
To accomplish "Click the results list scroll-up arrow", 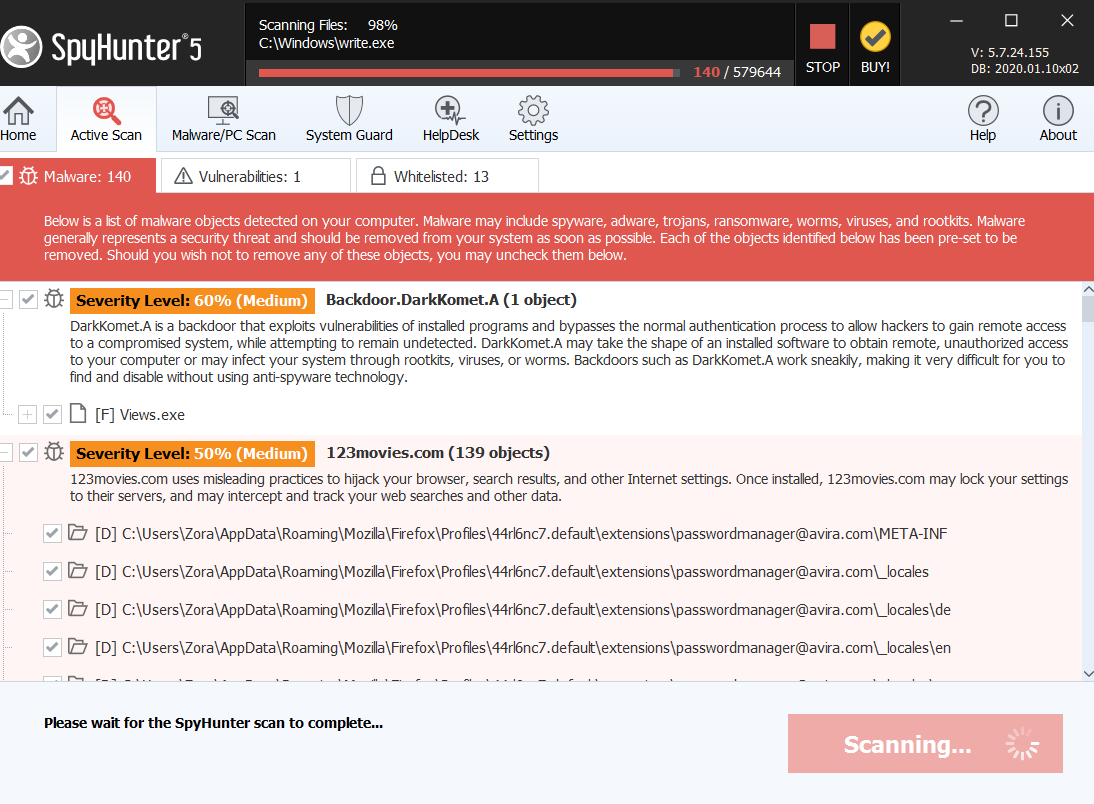I will coord(1088,288).
